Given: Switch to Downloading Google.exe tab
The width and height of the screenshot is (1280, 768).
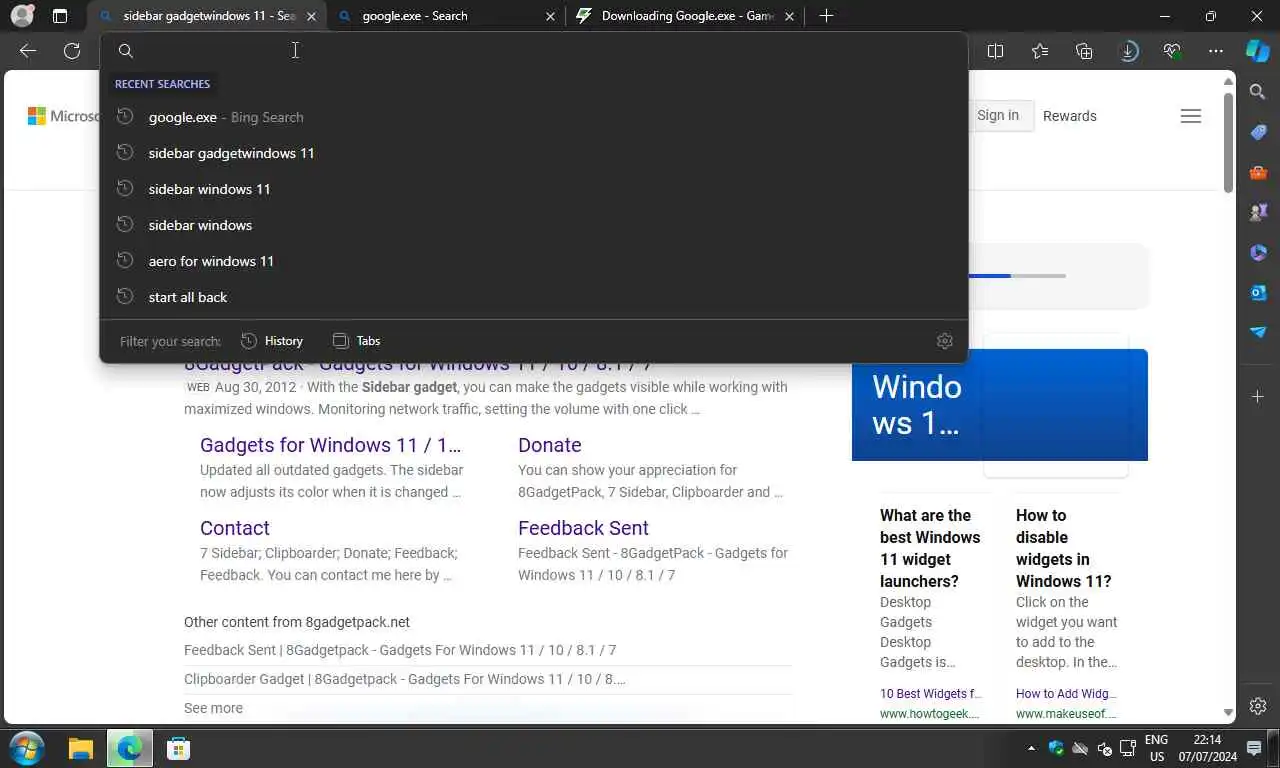Looking at the screenshot, I should pyautogui.click(x=685, y=16).
